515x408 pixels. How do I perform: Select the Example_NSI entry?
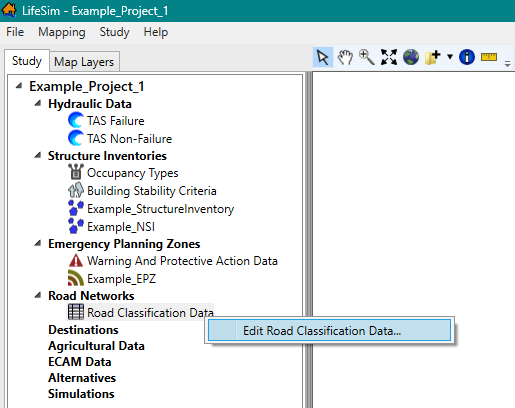coord(121,227)
